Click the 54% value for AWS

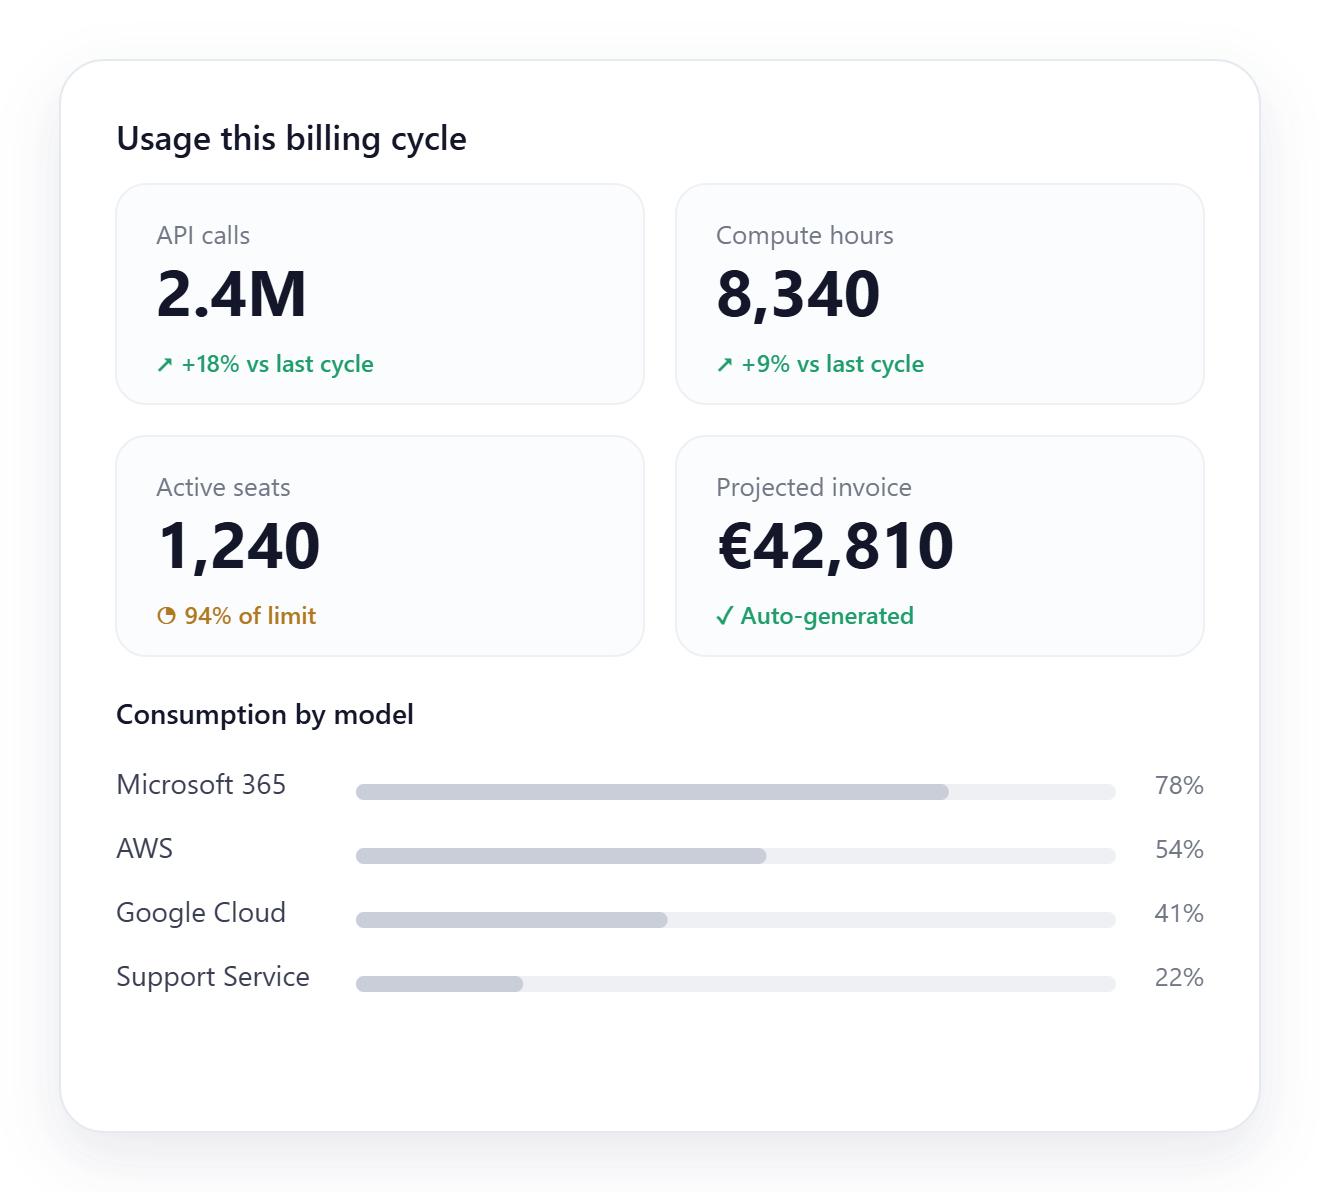tap(1179, 850)
